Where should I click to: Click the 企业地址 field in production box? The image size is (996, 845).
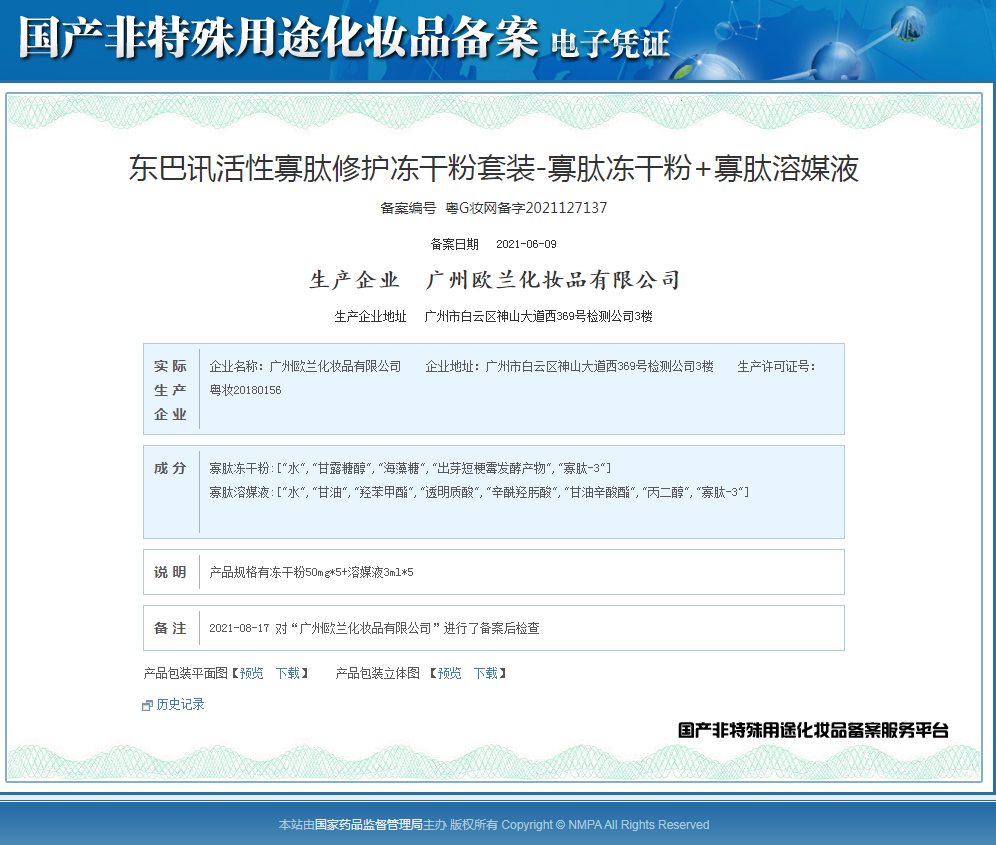point(570,367)
